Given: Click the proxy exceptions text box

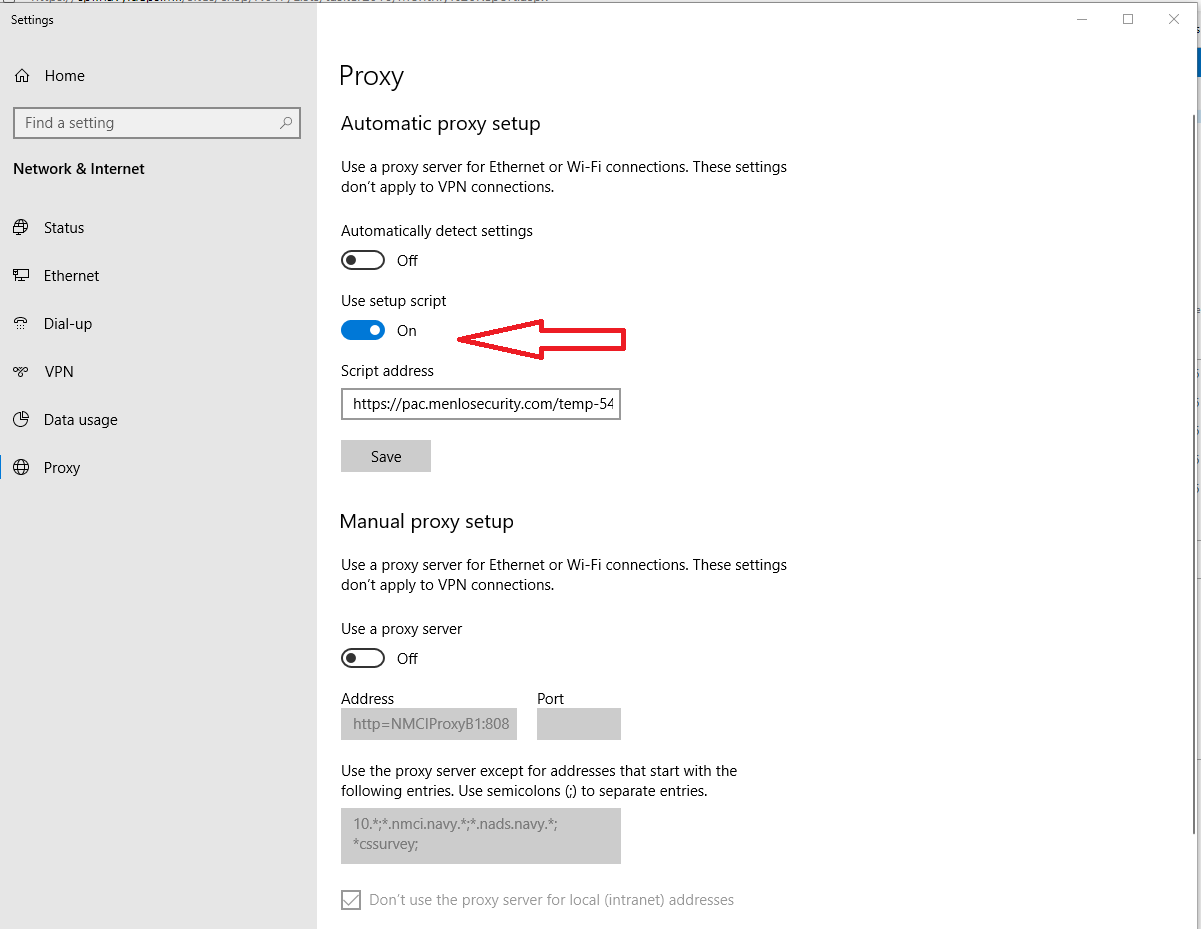Looking at the screenshot, I should coord(481,836).
